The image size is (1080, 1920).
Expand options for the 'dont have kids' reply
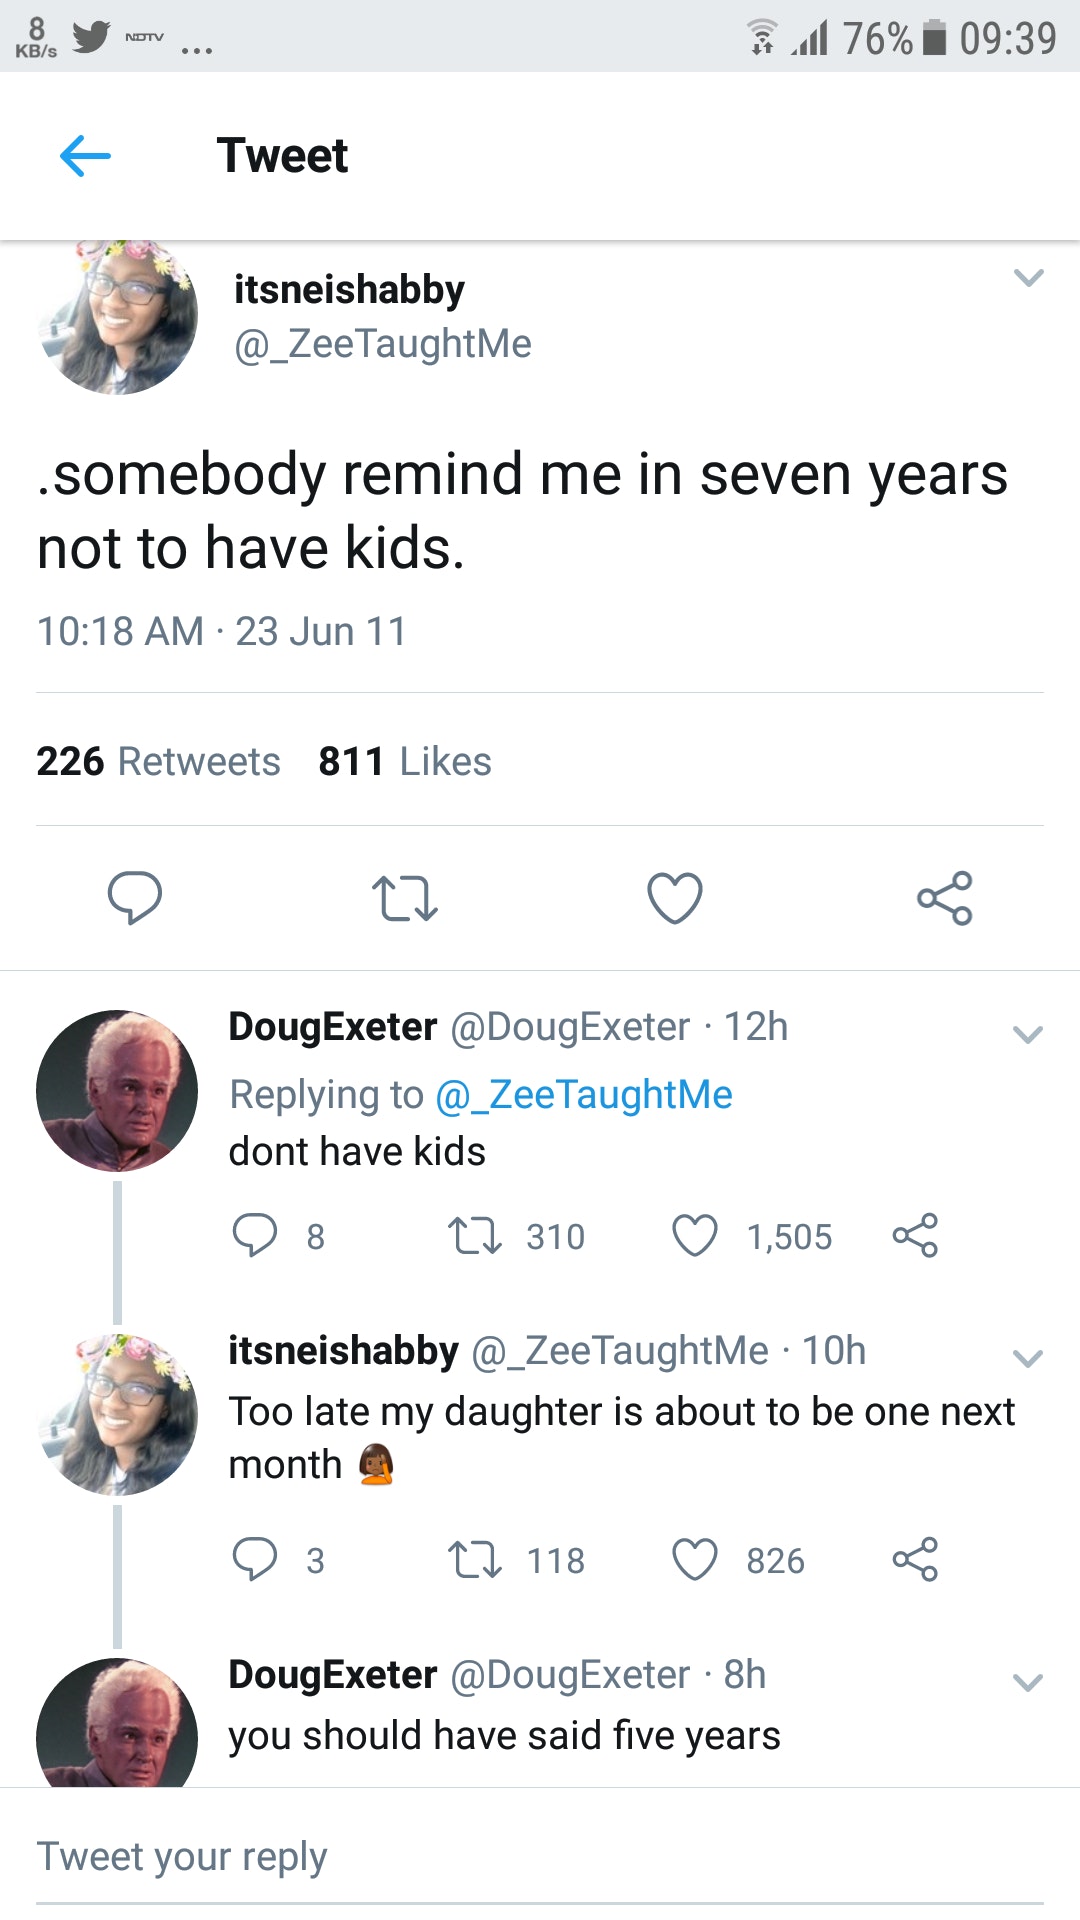[x=1028, y=1034]
